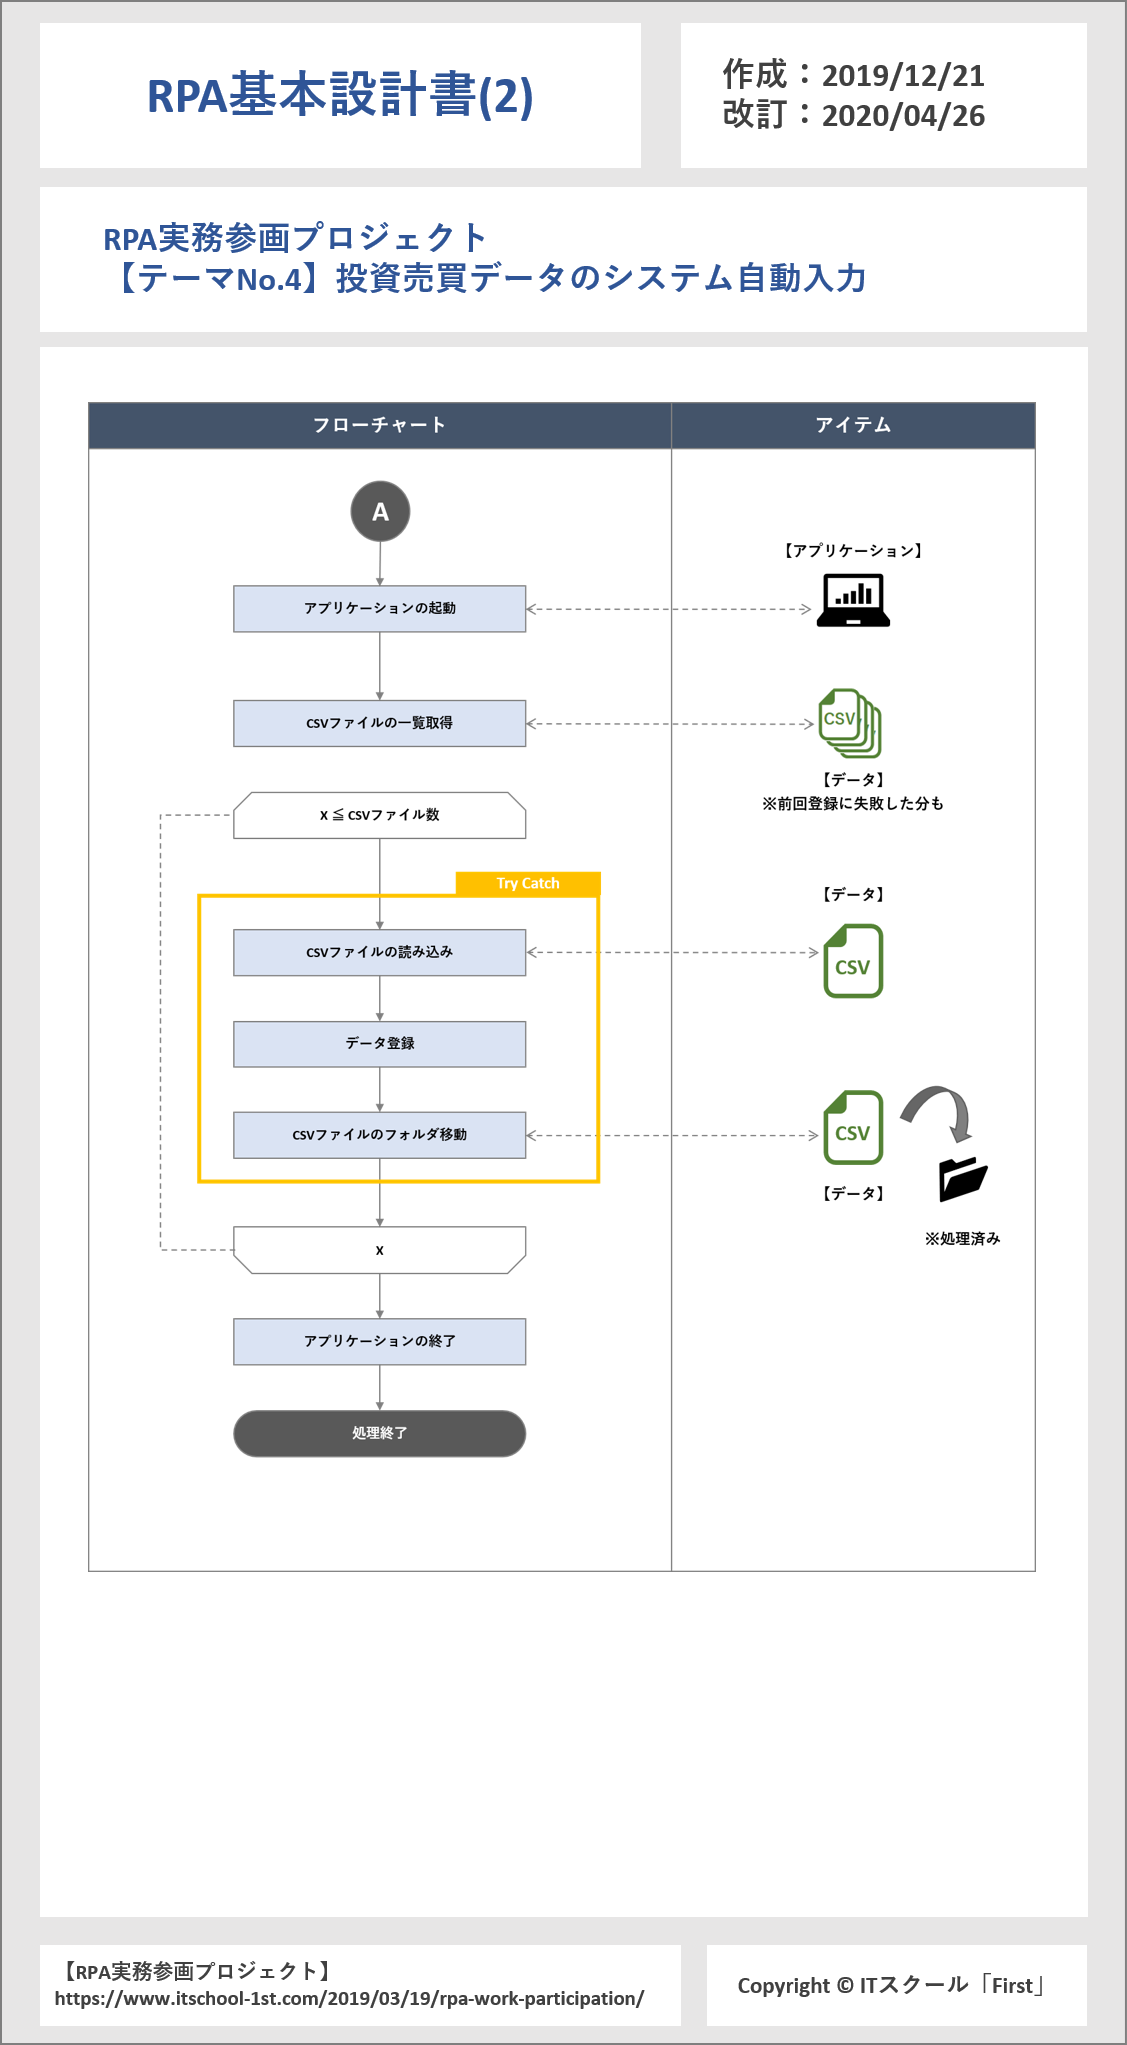Click the CSV icon beside the curved arrow
The height and width of the screenshot is (2045, 1127).
[x=853, y=1127]
